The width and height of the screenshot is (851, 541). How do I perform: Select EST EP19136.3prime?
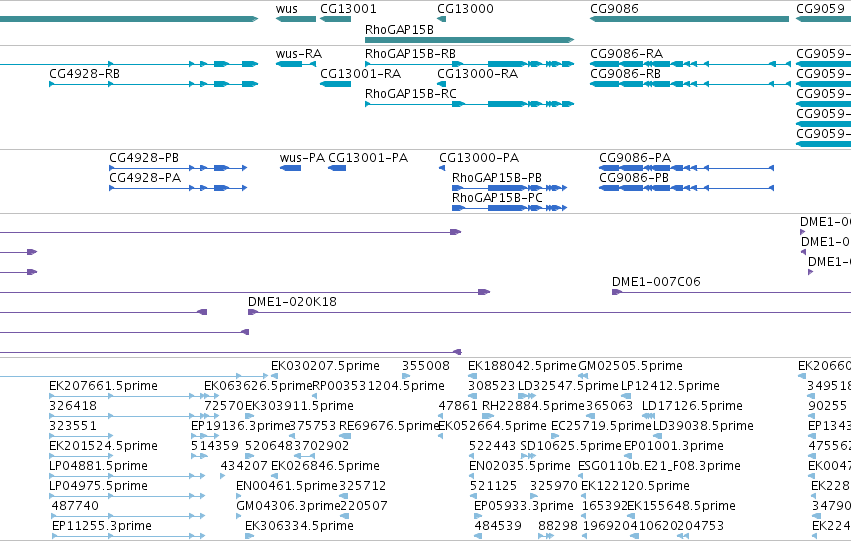[x=242, y=426]
